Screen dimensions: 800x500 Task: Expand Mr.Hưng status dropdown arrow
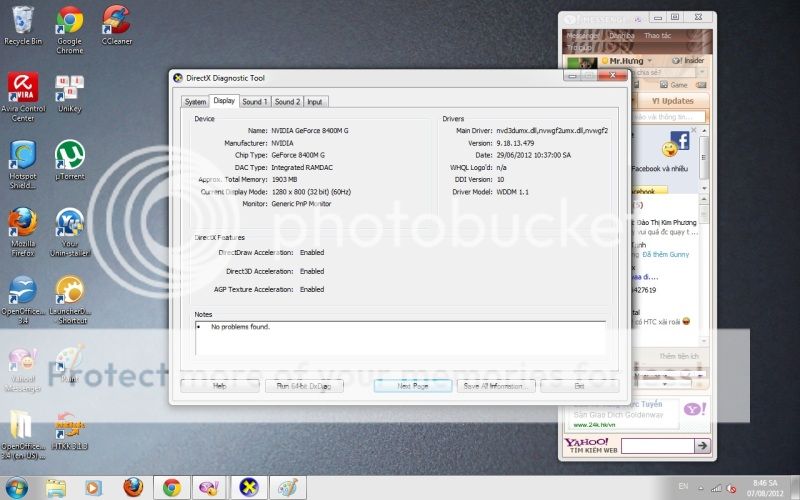pos(649,61)
